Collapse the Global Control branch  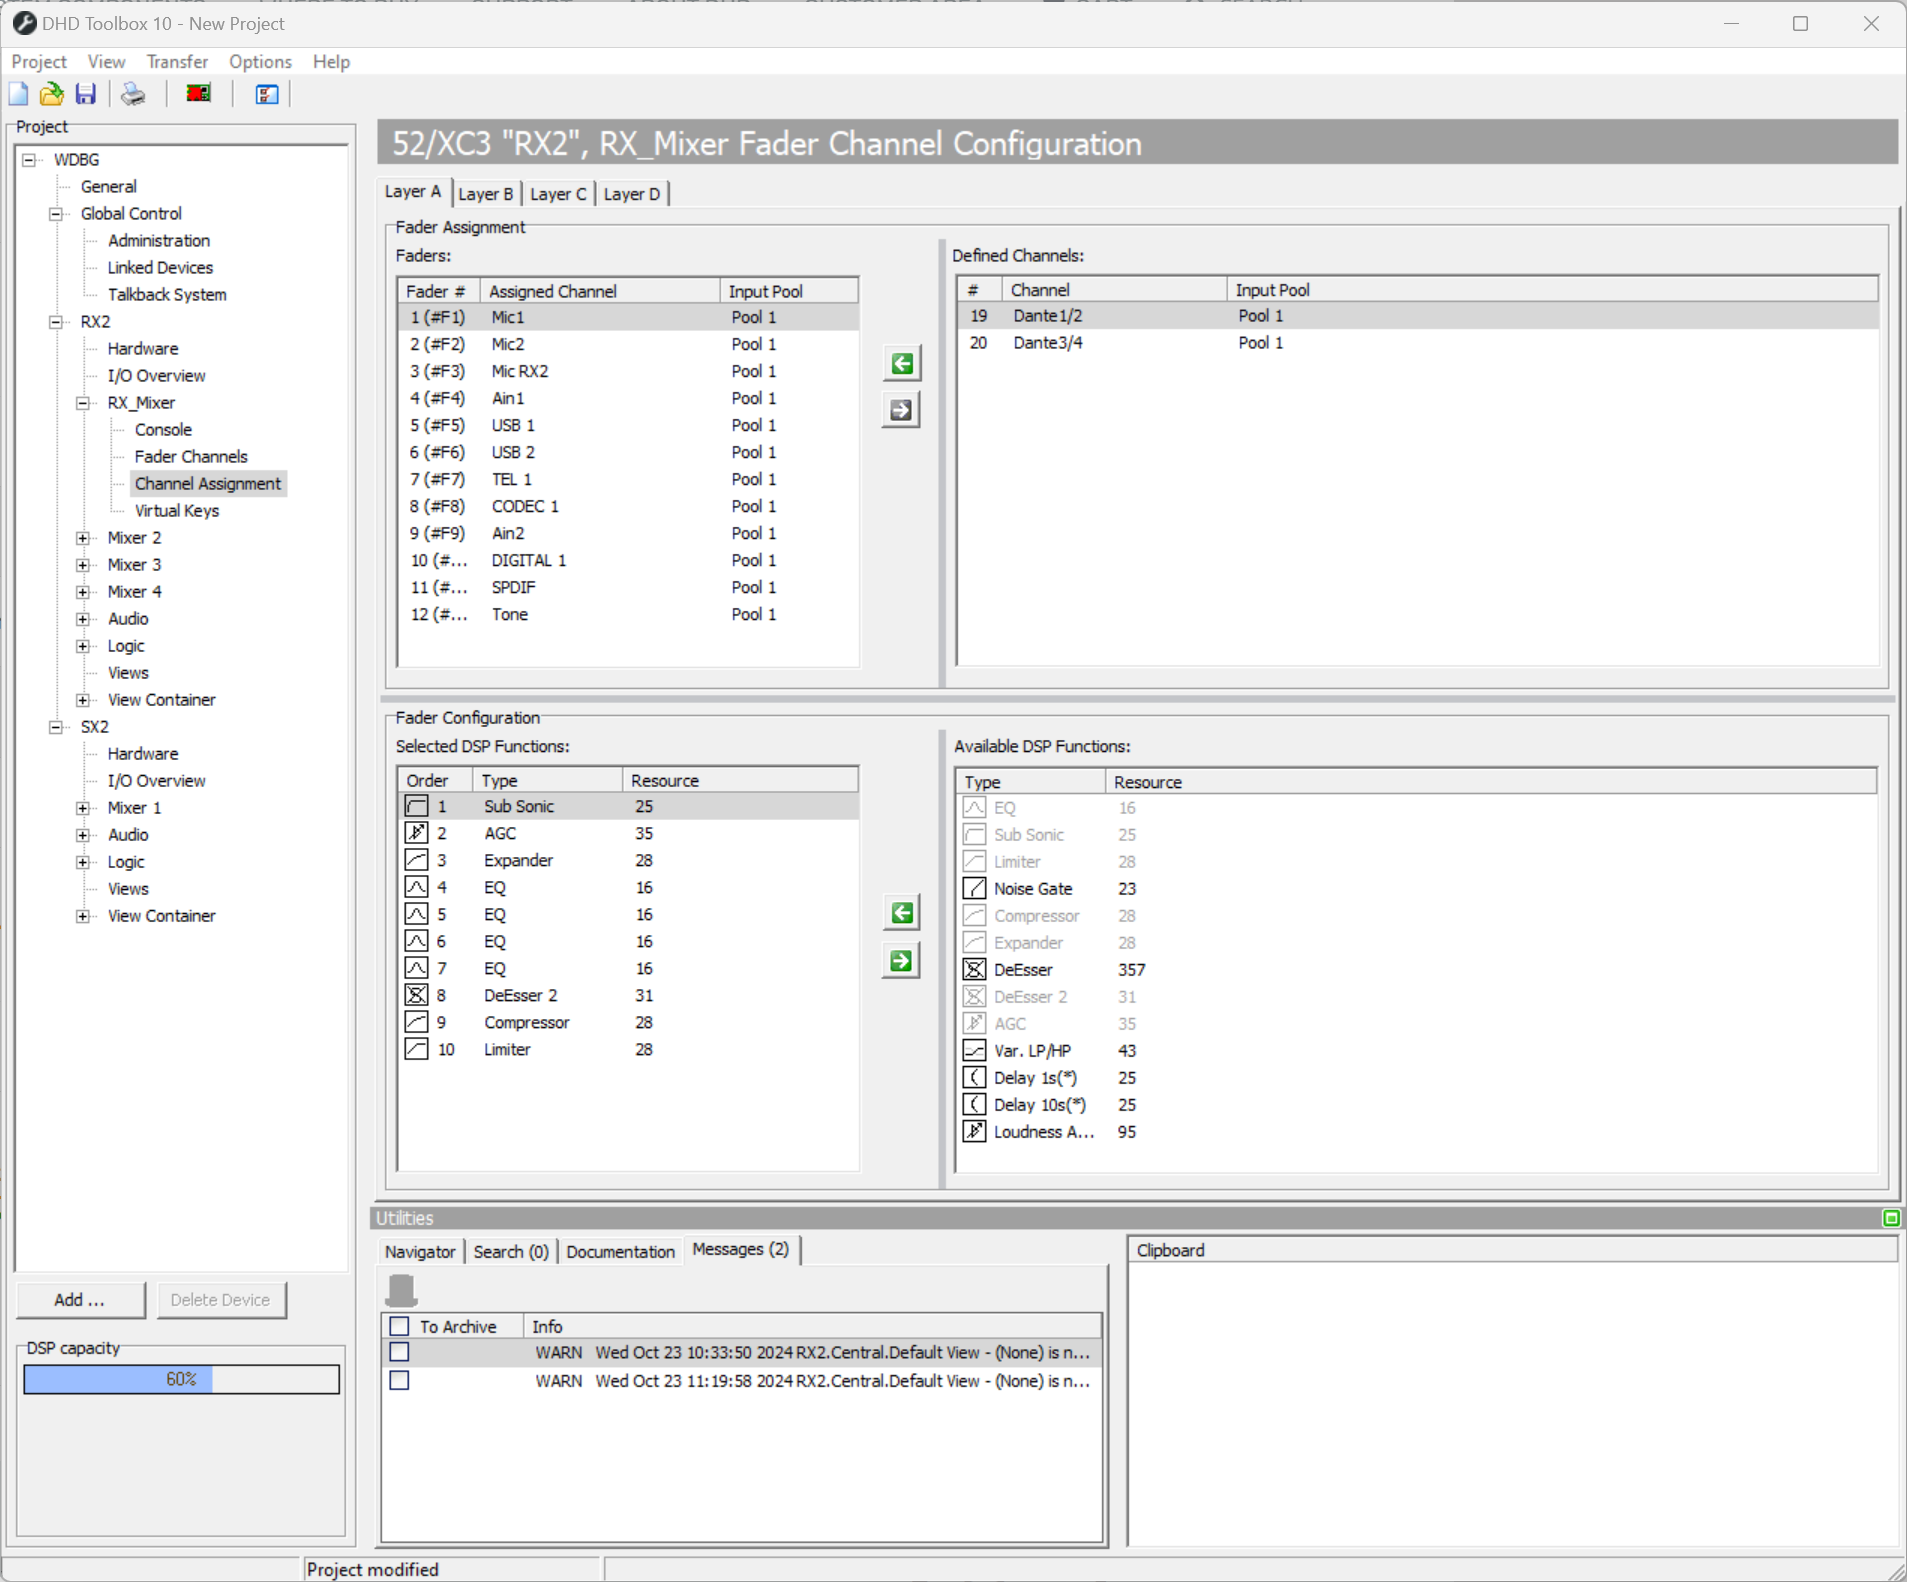tap(57, 213)
